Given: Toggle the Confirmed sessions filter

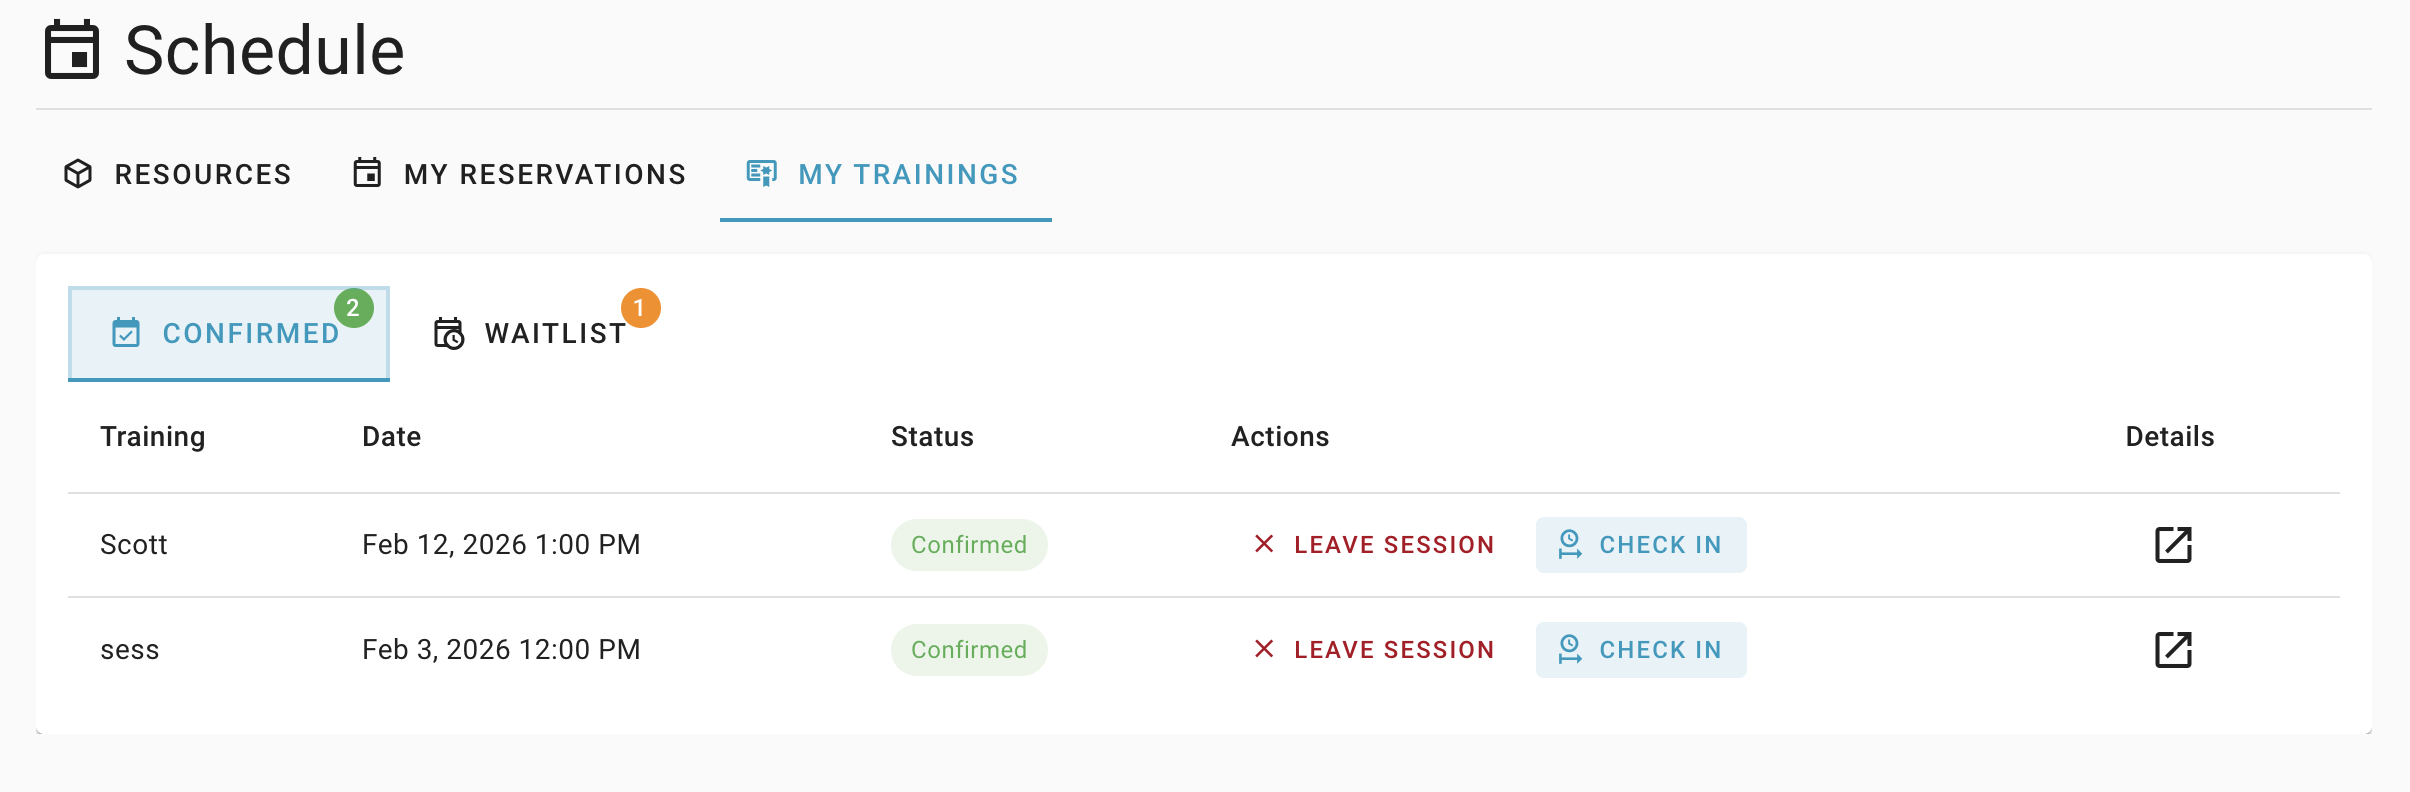Looking at the screenshot, I should 228,333.
